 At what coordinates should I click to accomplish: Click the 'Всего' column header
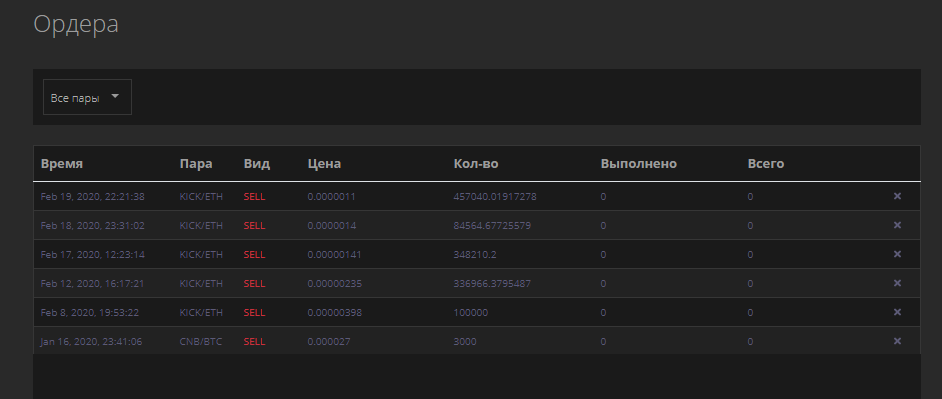766,163
